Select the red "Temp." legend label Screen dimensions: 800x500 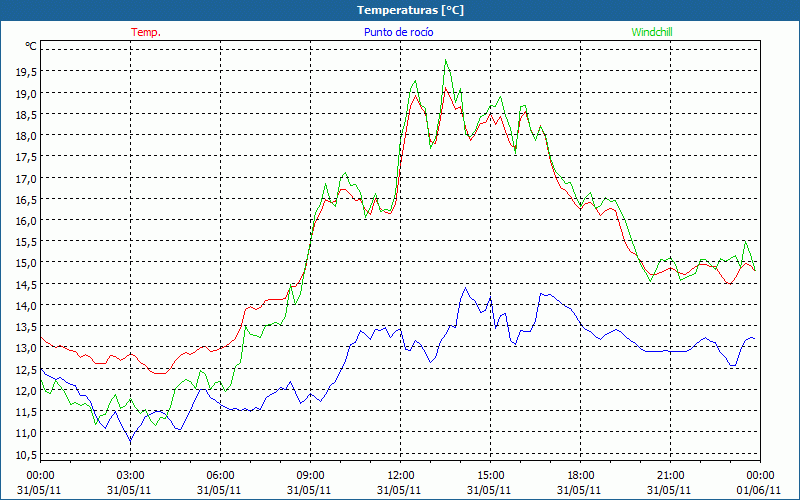(146, 32)
